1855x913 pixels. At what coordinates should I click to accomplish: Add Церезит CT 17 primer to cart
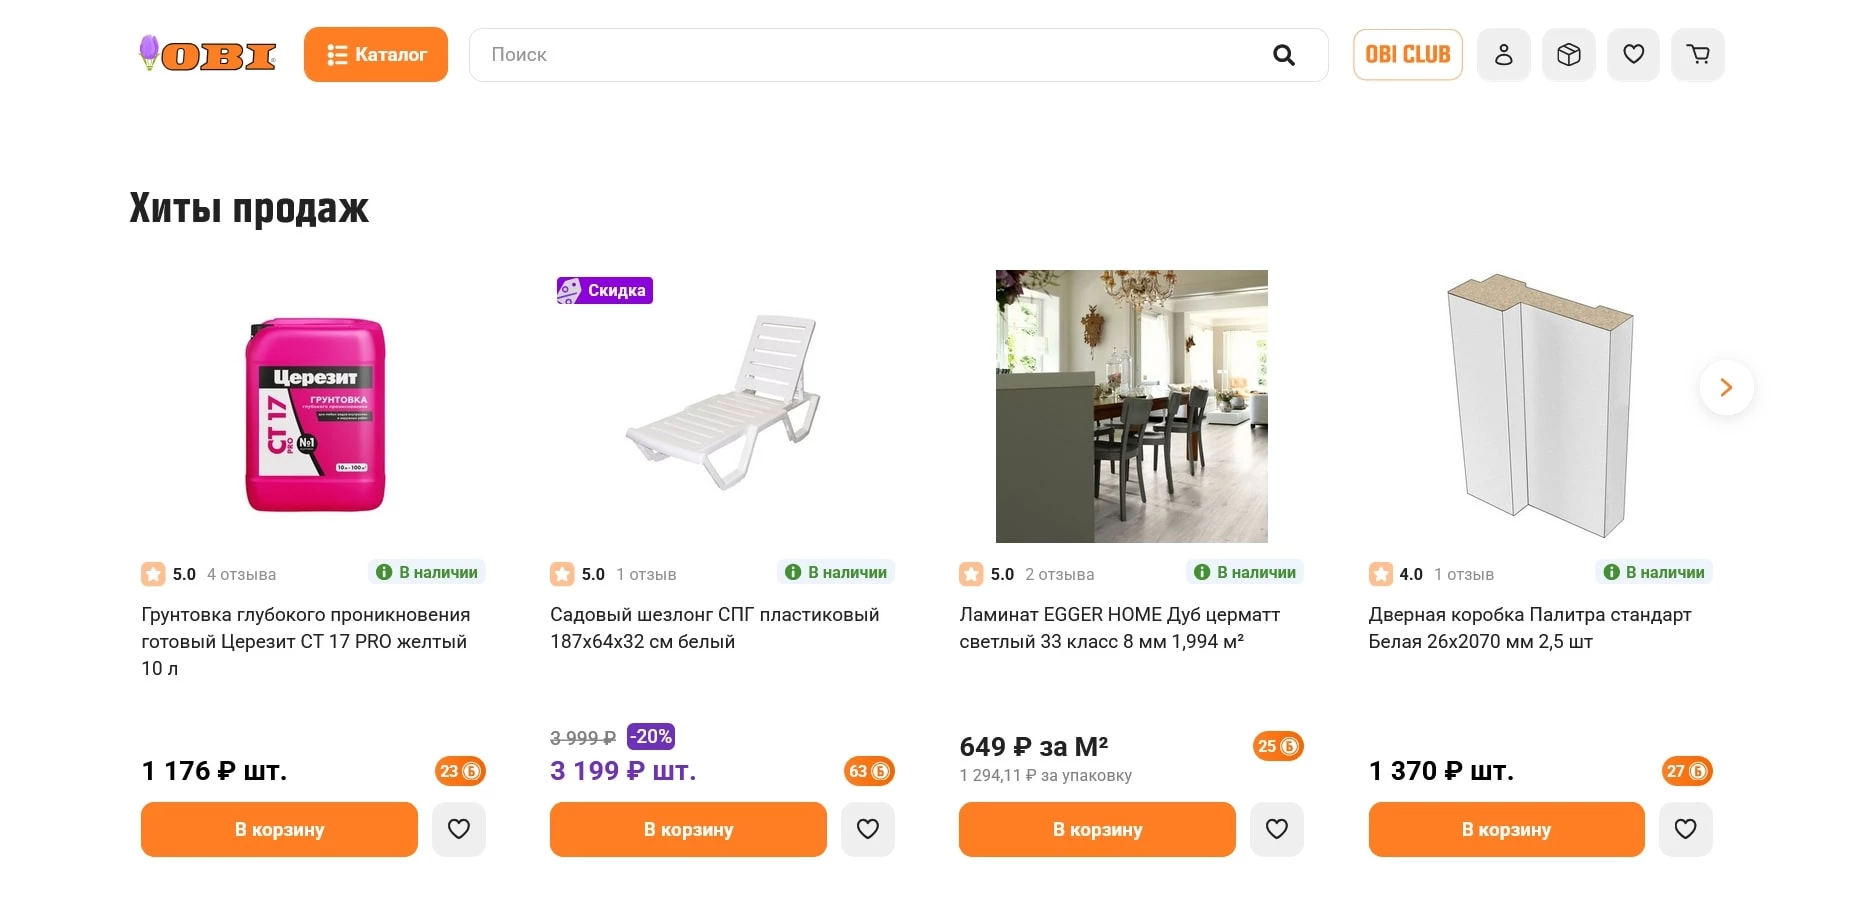[x=279, y=829]
